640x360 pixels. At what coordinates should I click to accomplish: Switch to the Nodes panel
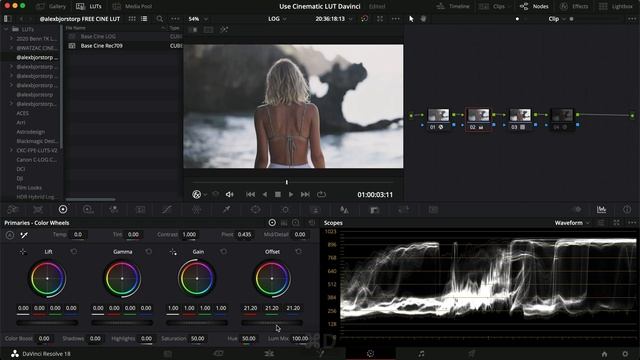tap(534, 6)
